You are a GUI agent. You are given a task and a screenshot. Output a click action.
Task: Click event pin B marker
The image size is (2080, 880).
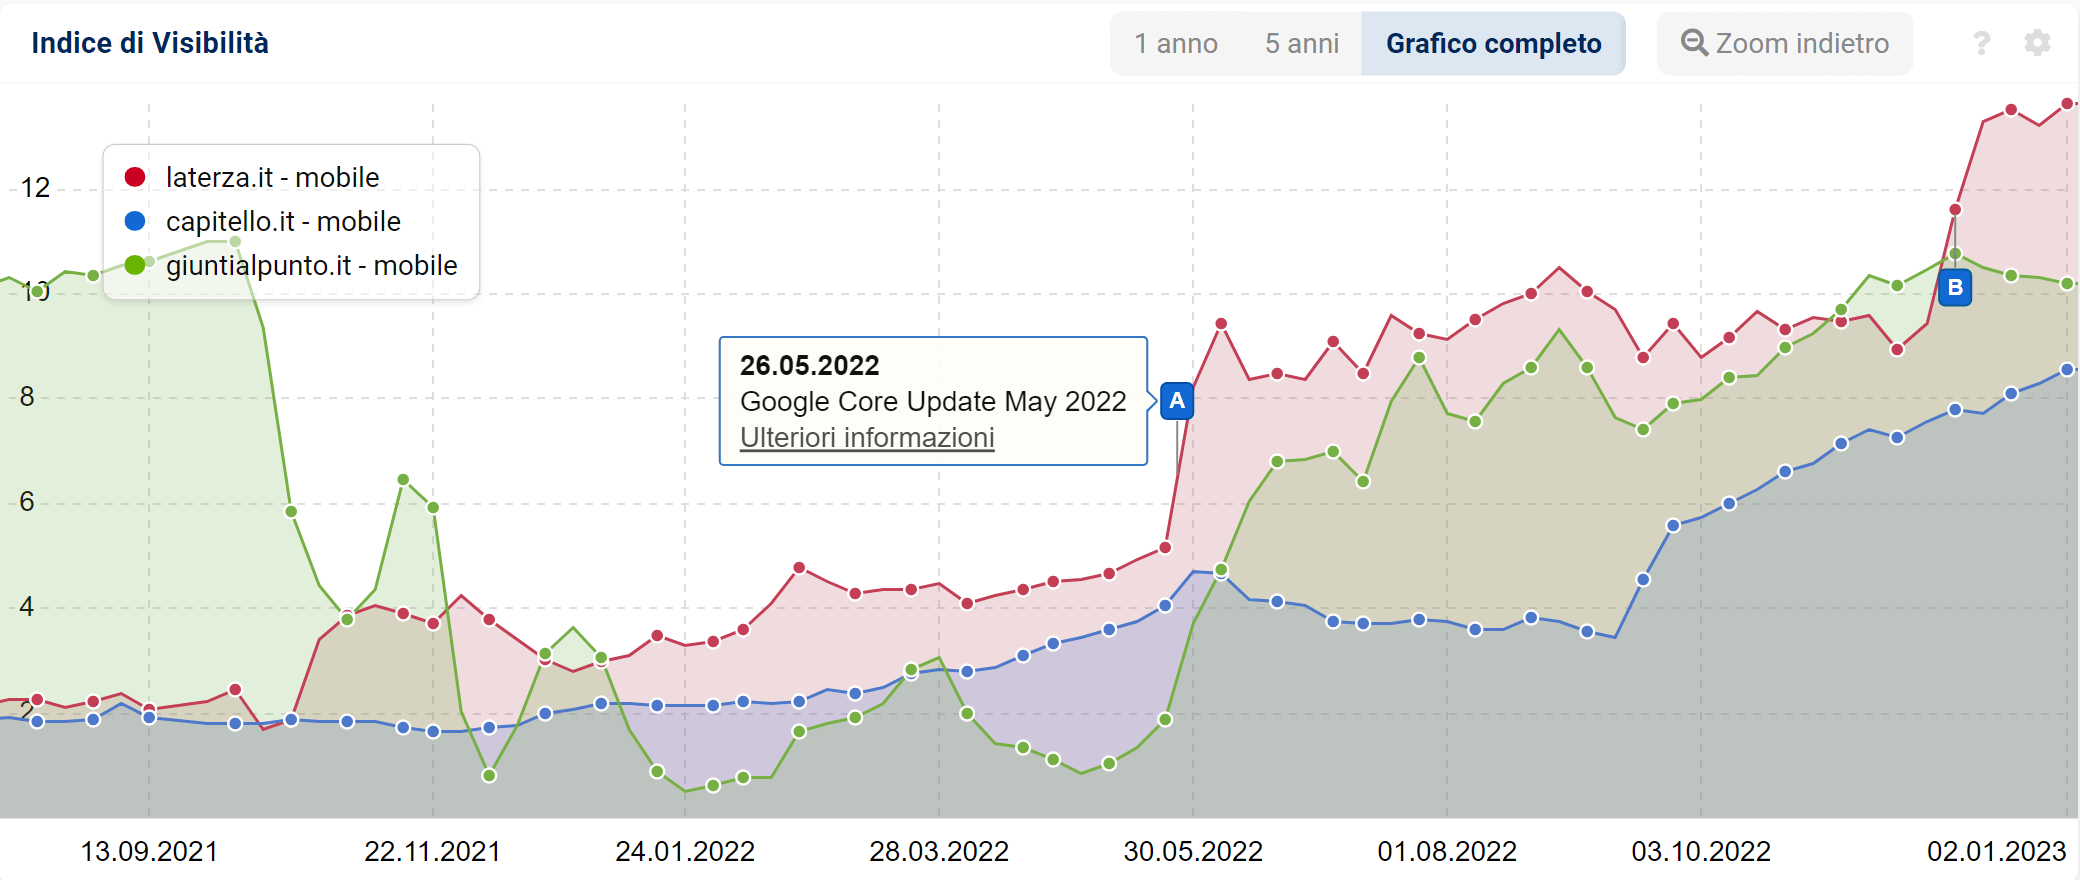tap(1955, 288)
